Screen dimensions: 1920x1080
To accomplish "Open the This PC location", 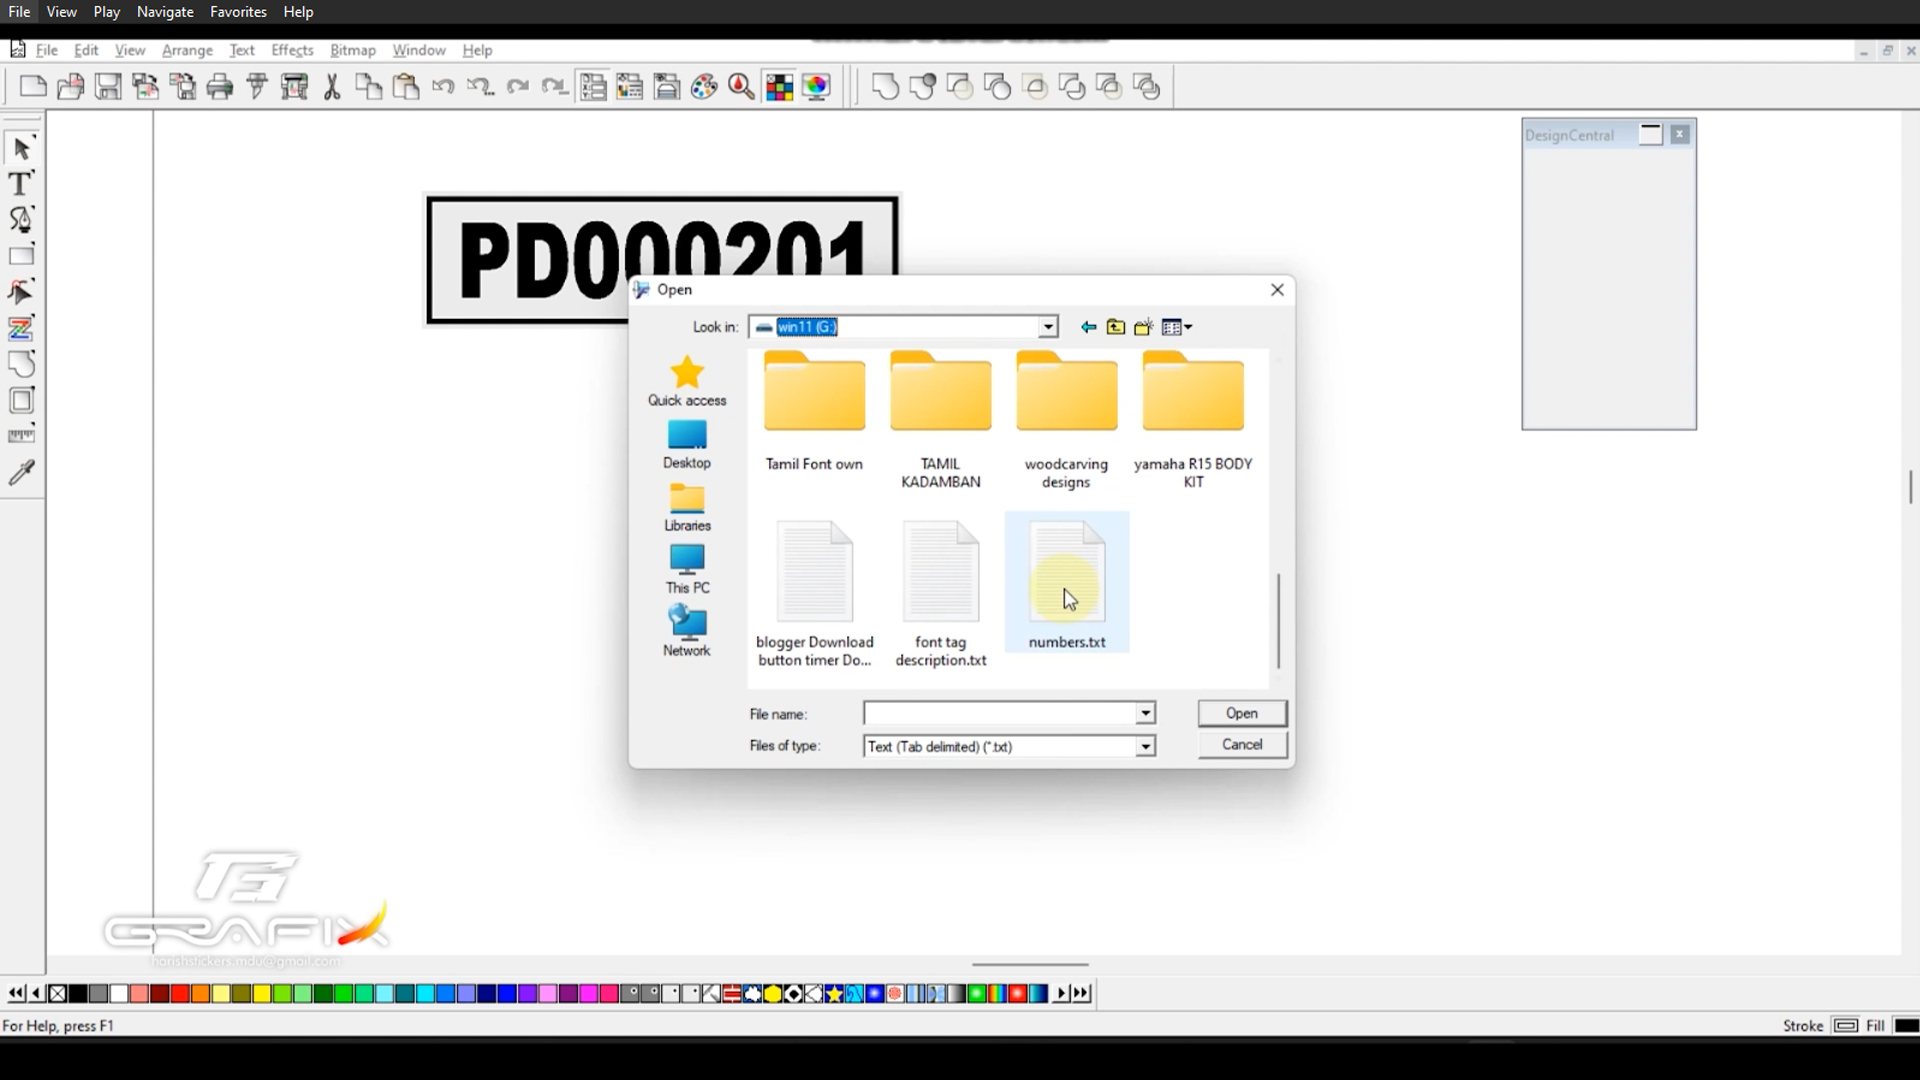I will pyautogui.click(x=687, y=569).
